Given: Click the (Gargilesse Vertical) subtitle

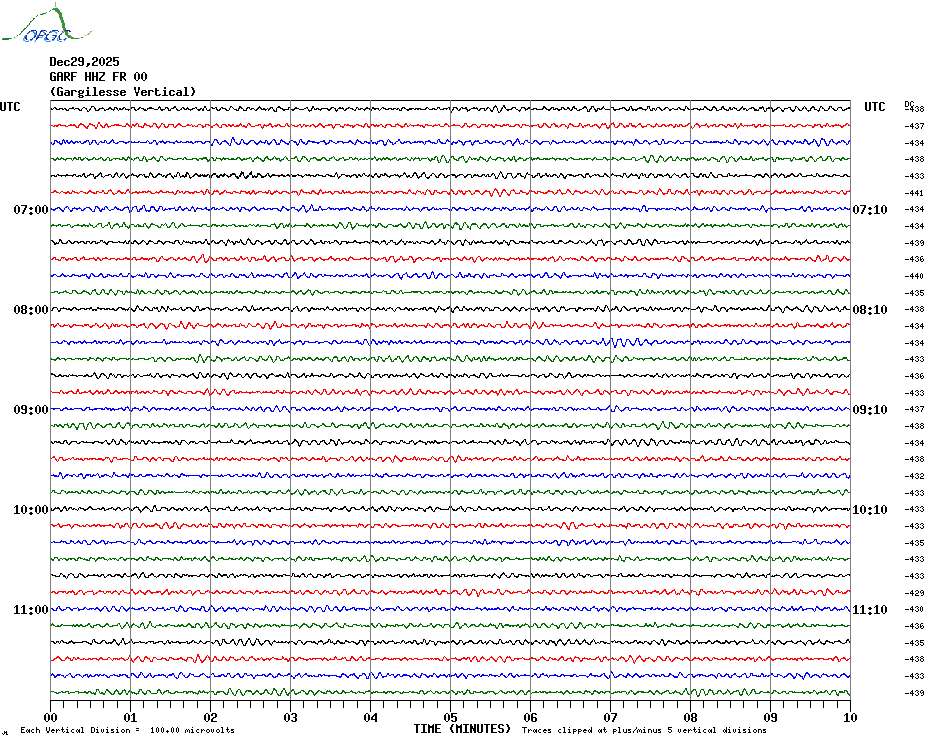Looking at the screenshot, I should tap(122, 92).
